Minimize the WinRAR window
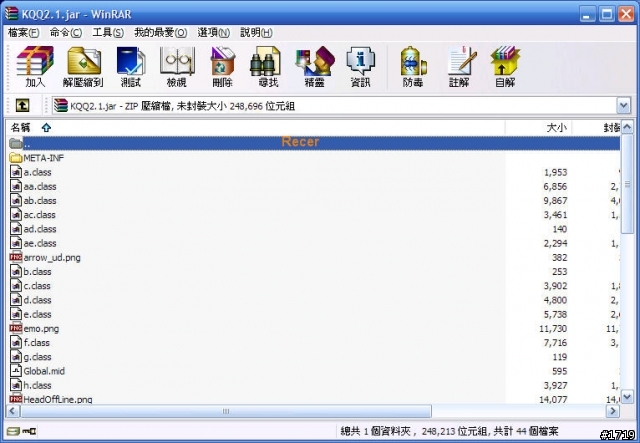This screenshot has width=640, height=443. (588, 14)
